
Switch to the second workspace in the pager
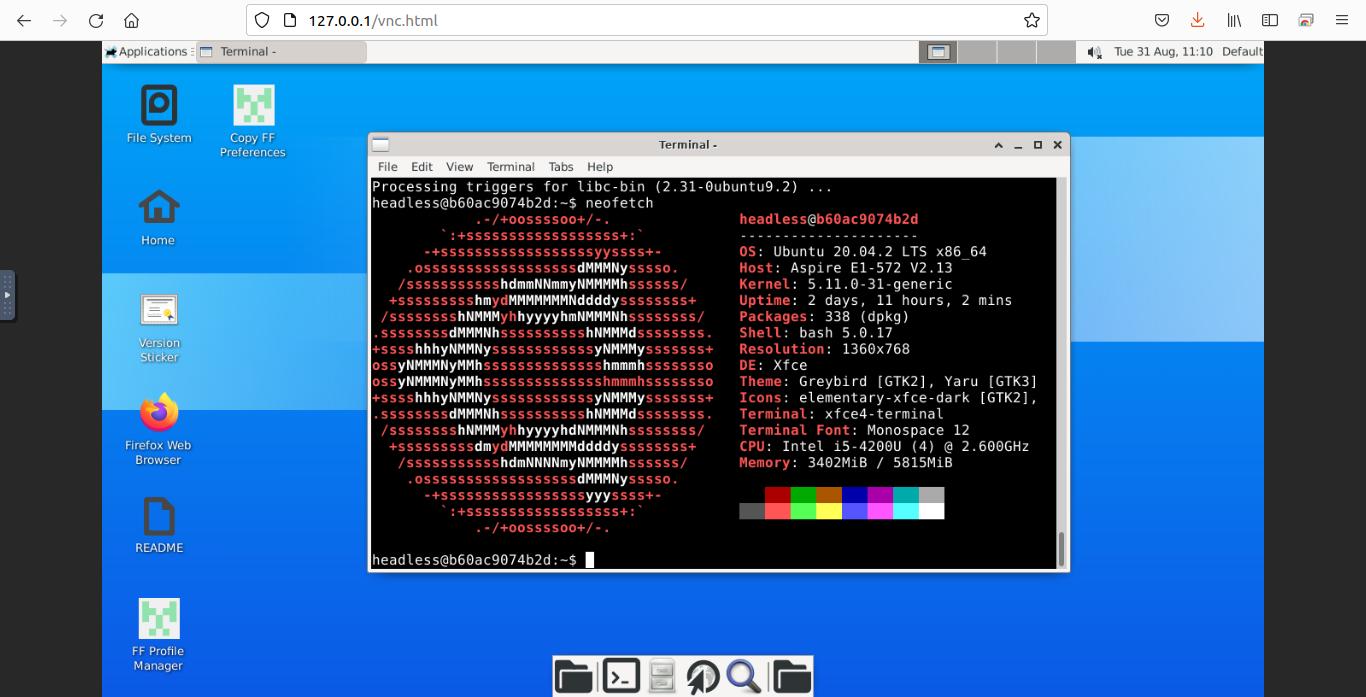tap(977, 52)
